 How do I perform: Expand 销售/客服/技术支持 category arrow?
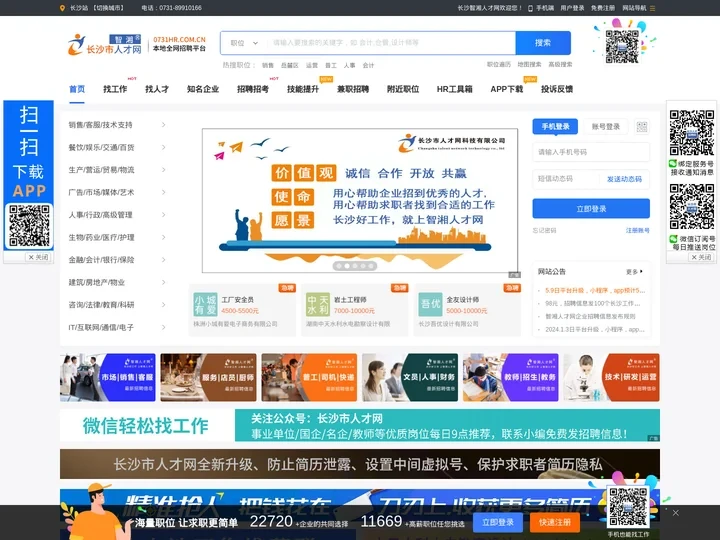point(163,125)
